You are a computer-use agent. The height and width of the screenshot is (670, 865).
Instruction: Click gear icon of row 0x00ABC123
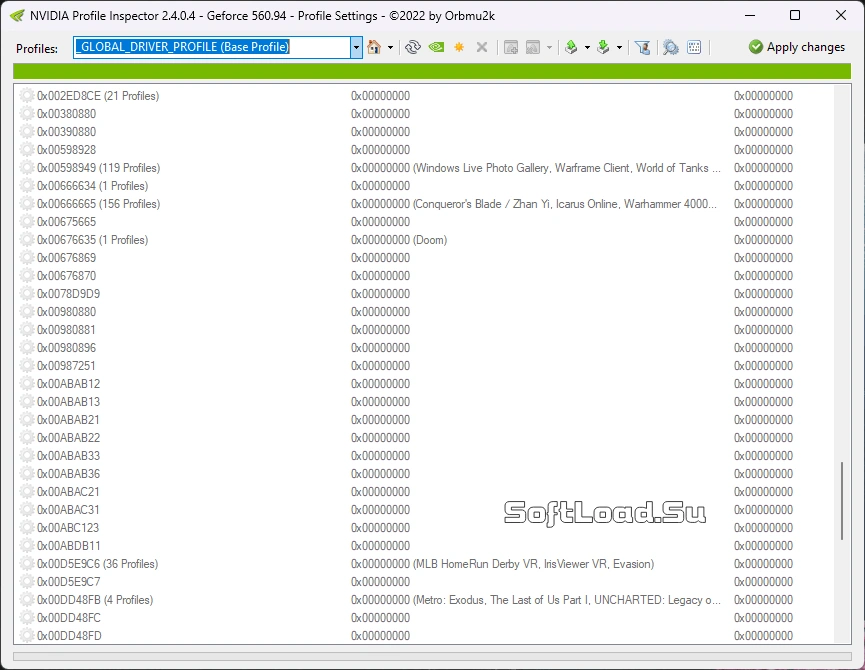point(27,528)
